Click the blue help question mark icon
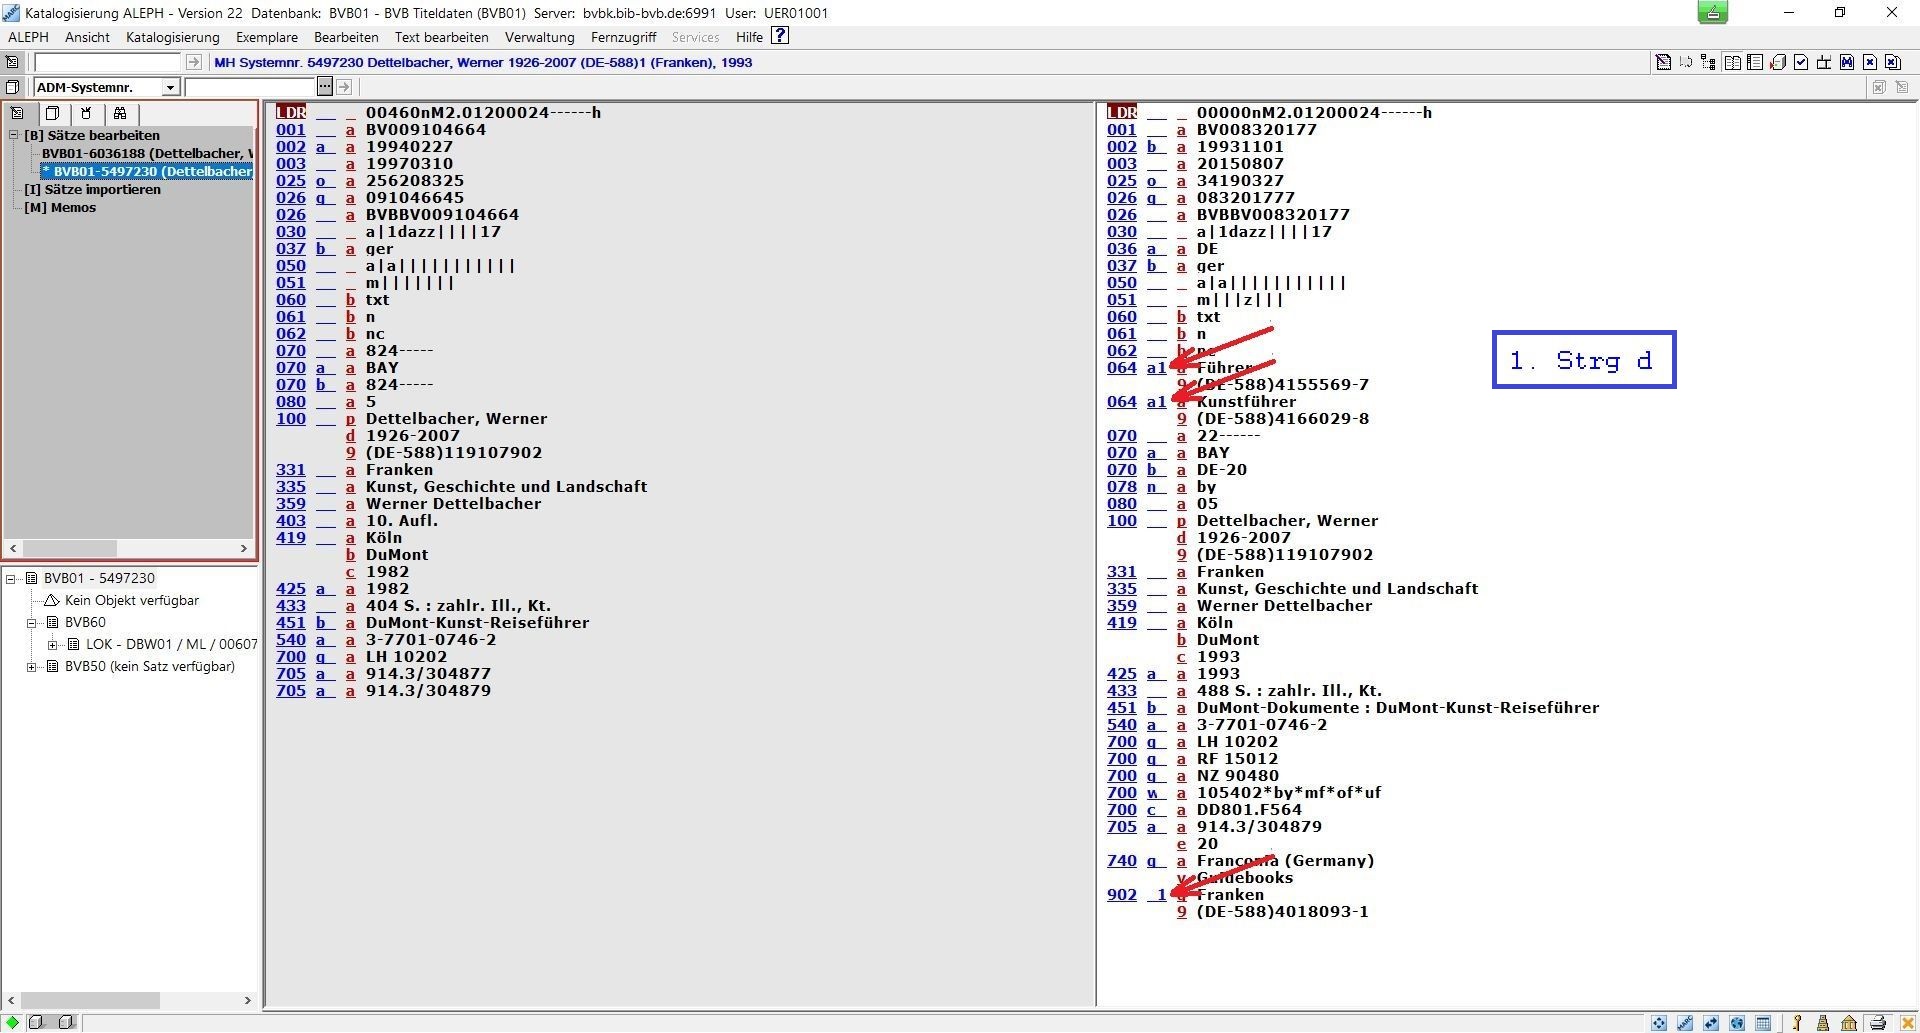The width and height of the screenshot is (1920, 1033). tap(780, 36)
